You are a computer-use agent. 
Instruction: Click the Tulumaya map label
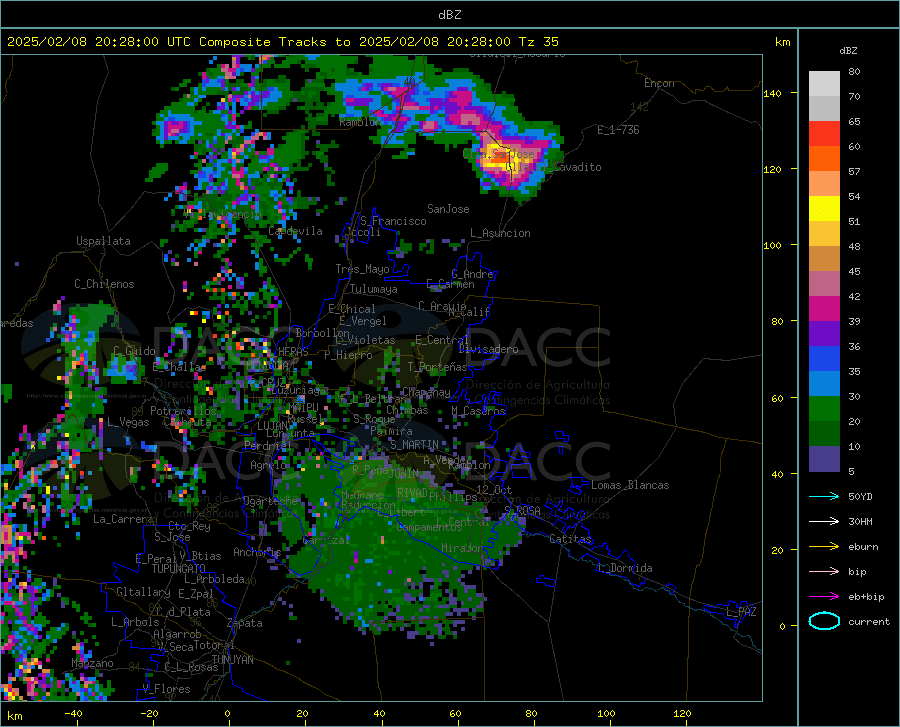click(374, 289)
